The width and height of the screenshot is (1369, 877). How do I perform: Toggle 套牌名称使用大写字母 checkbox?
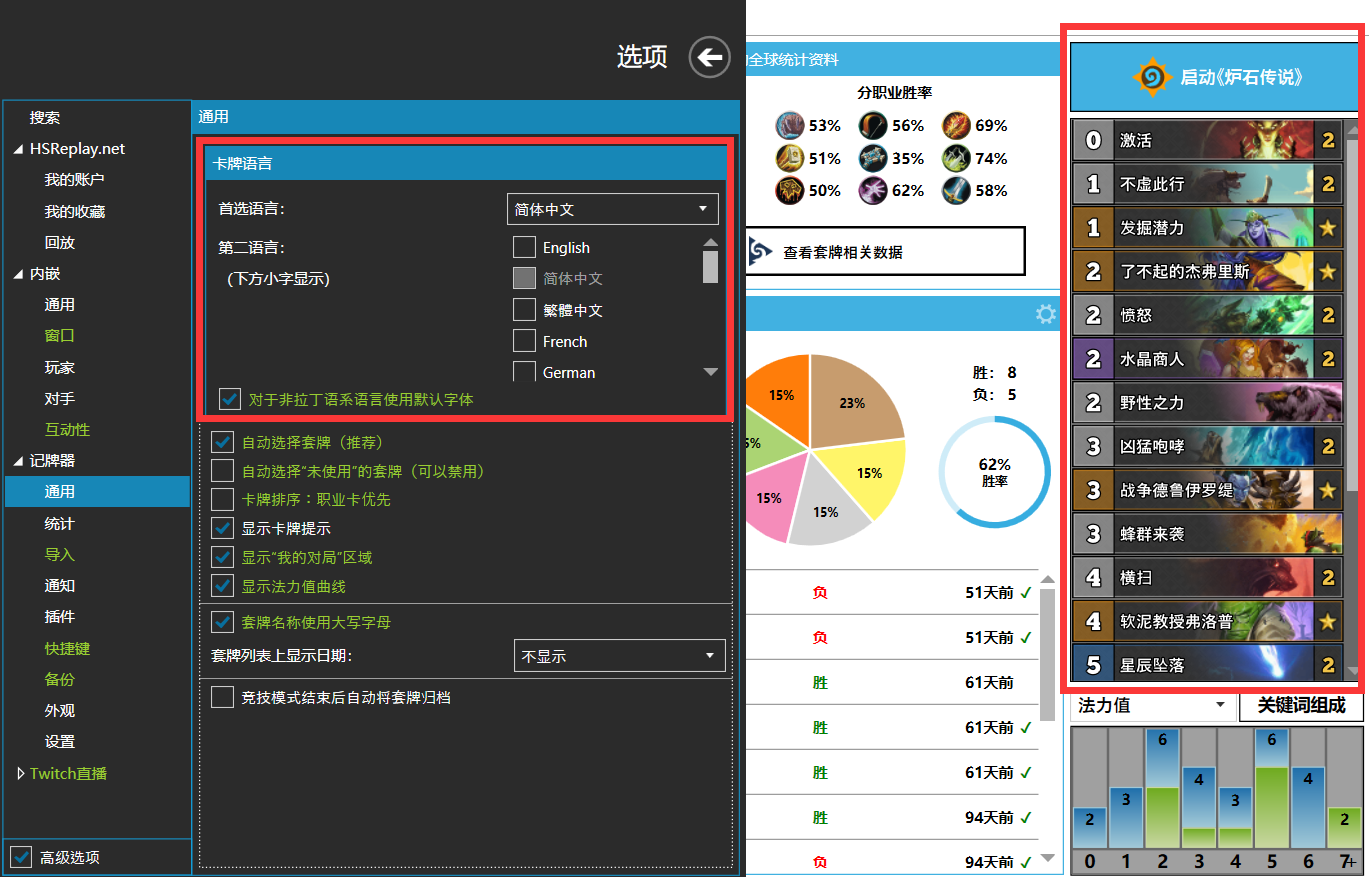pyautogui.click(x=222, y=622)
